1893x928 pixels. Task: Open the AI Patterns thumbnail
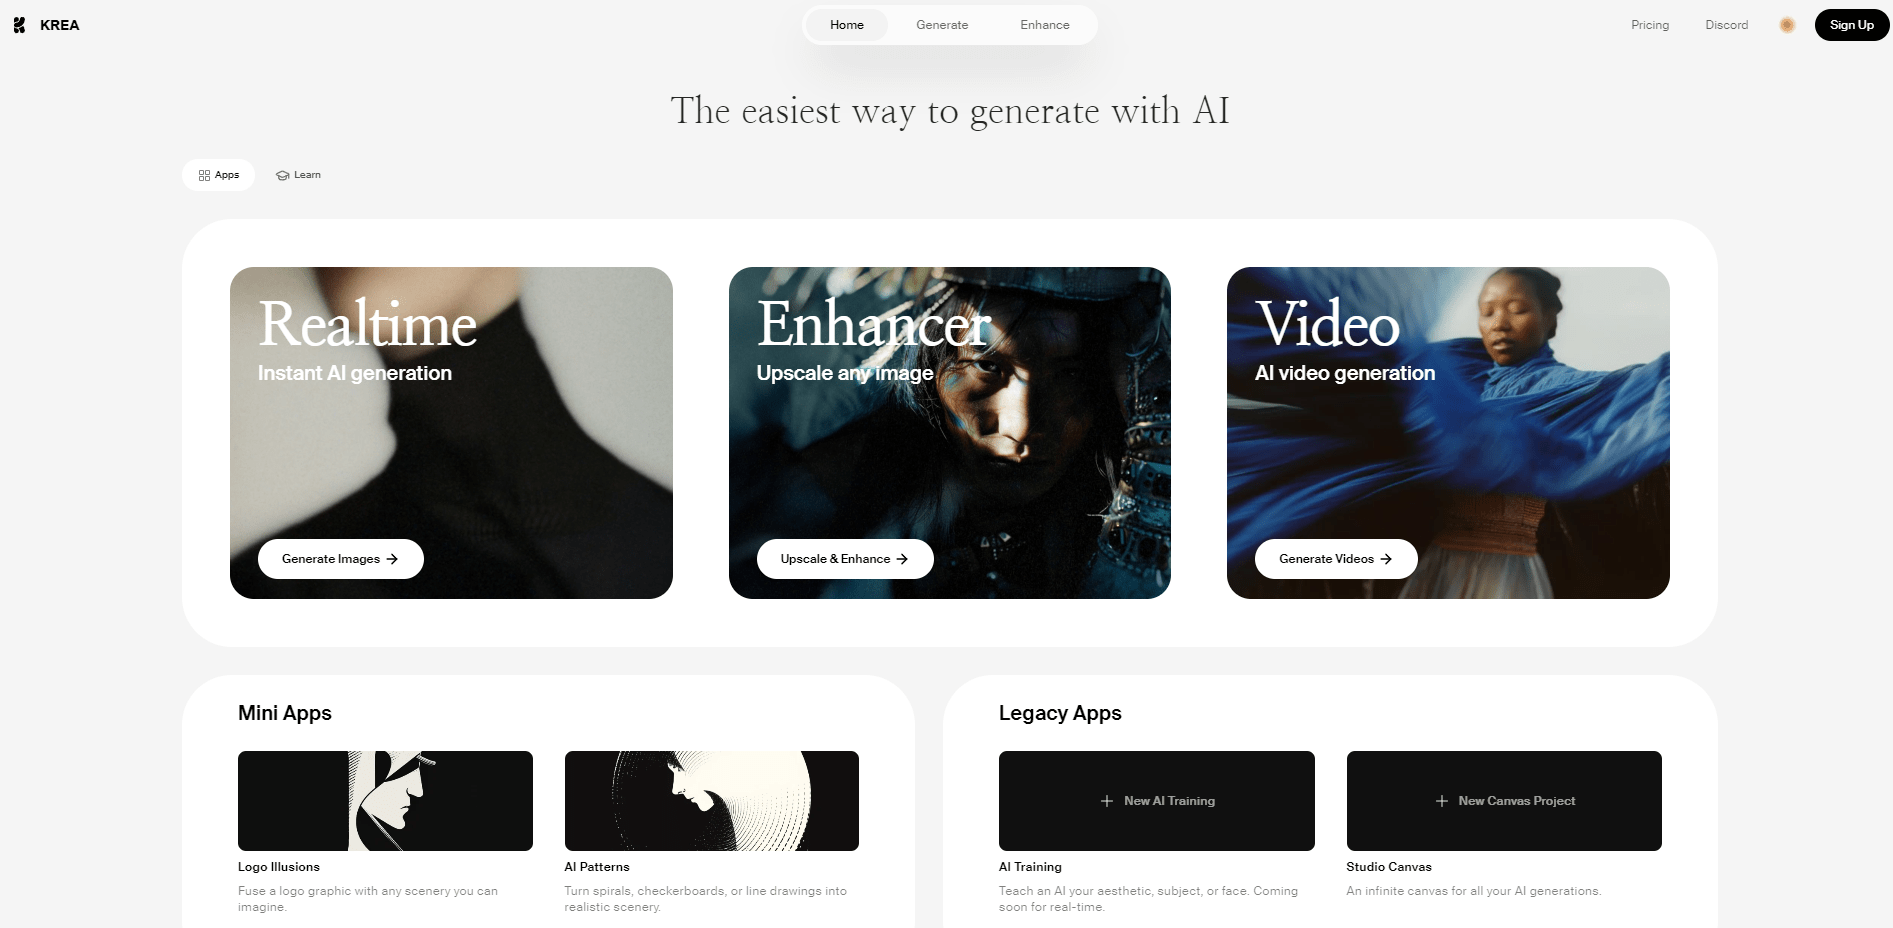coord(712,801)
